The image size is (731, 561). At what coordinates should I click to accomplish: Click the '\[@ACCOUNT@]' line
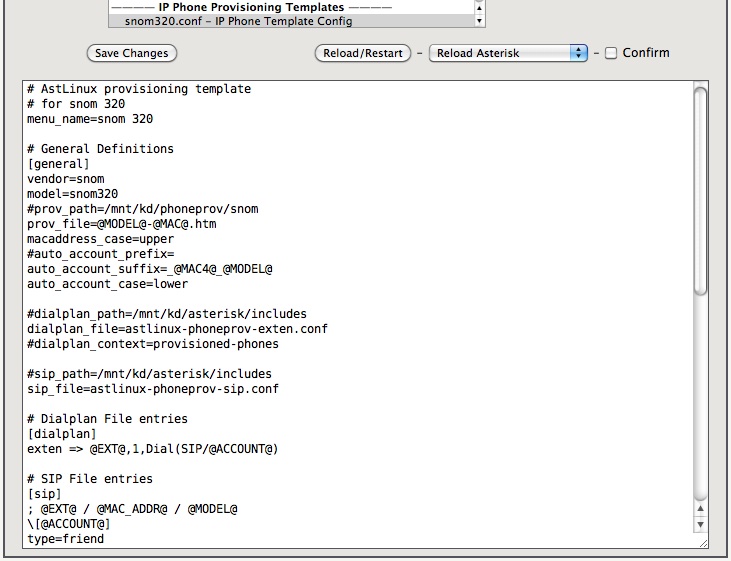(x=69, y=524)
